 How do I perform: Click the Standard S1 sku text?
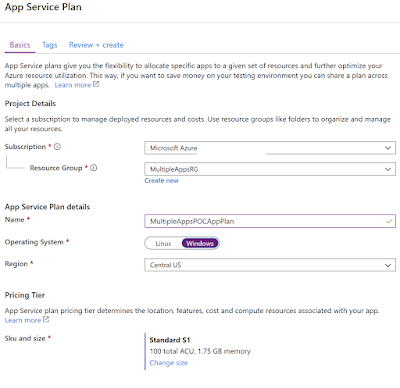(x=170, y=340)
